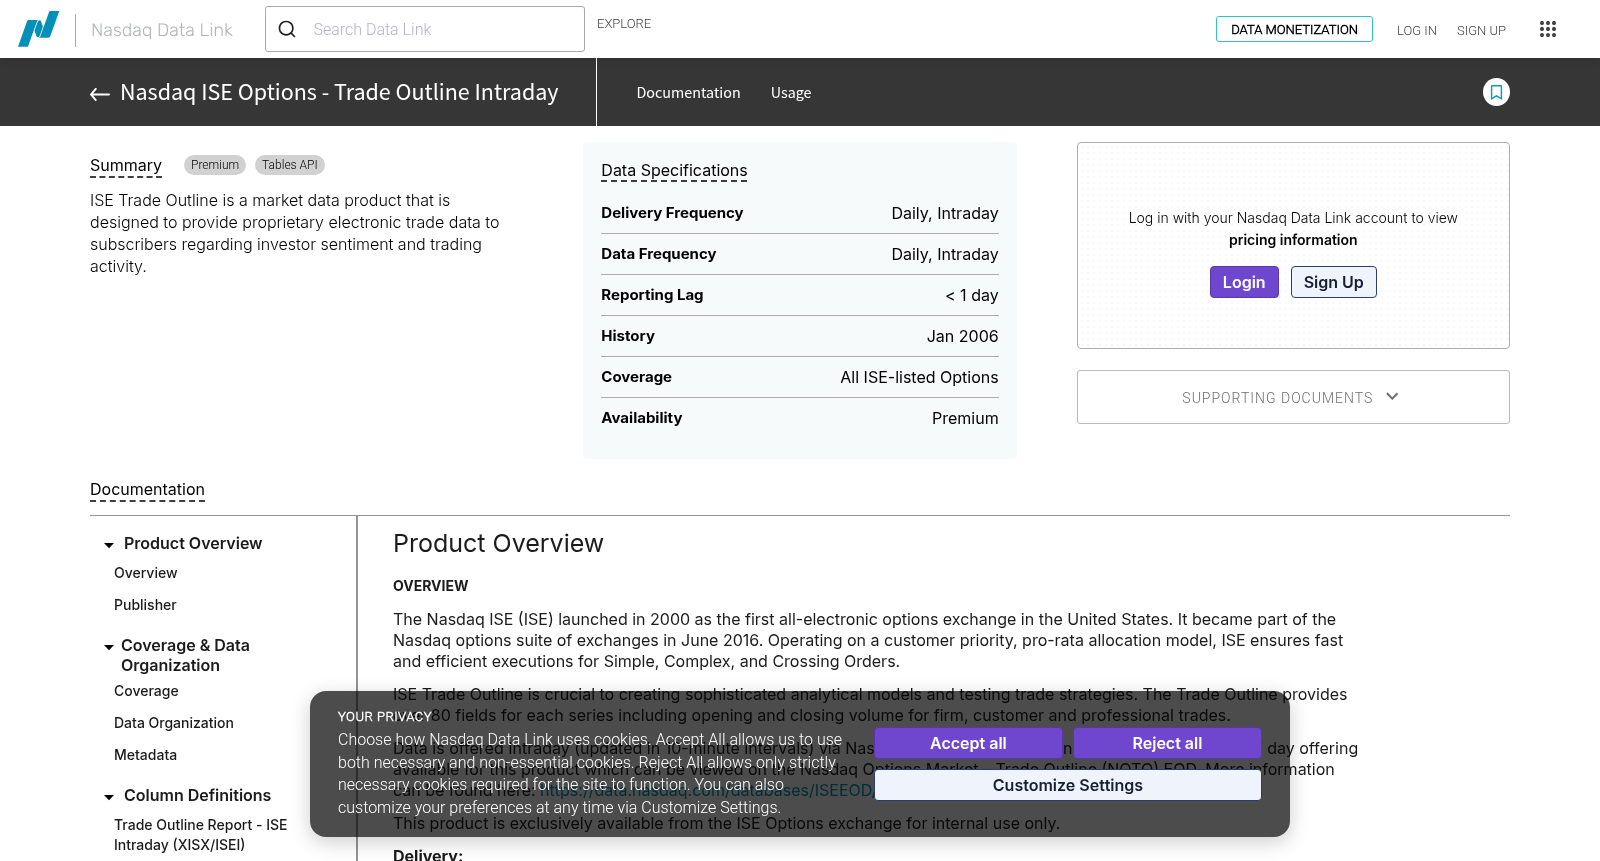Click the Premium tag

click(x=215, y=165)
